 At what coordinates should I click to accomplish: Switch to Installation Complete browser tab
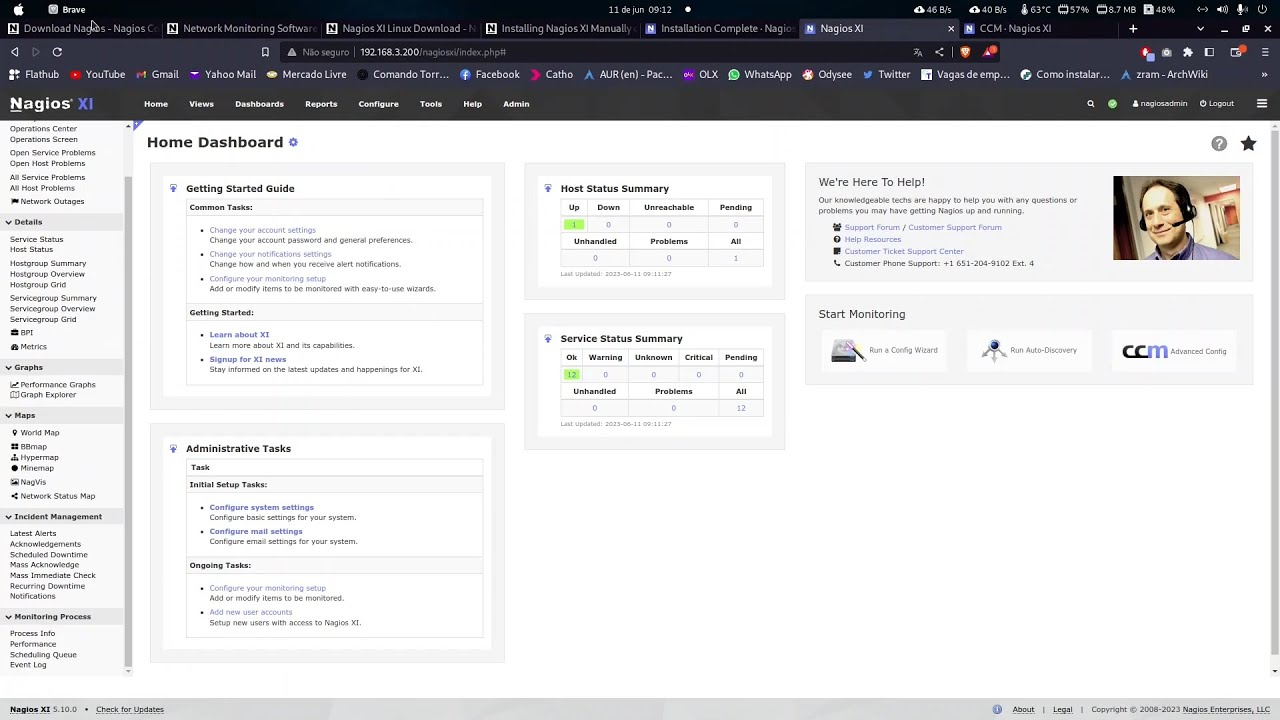point(720,28)
